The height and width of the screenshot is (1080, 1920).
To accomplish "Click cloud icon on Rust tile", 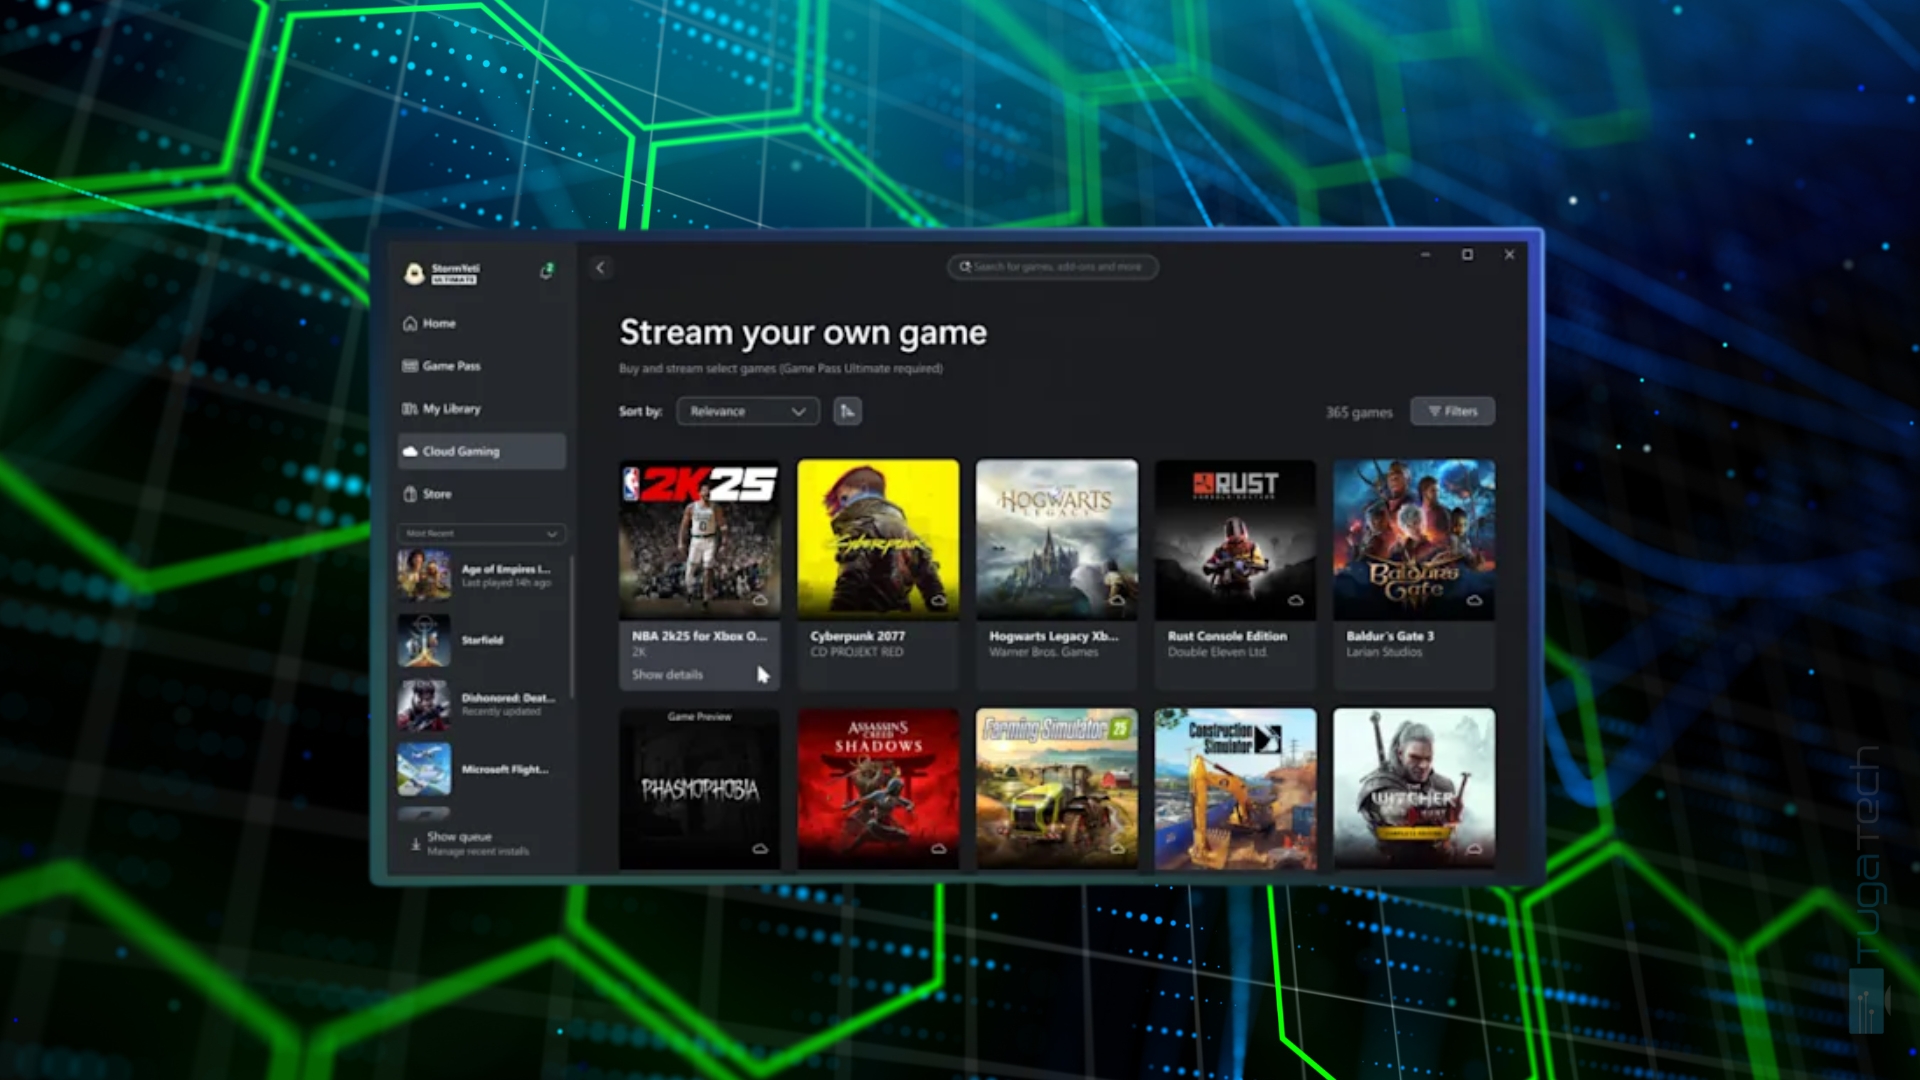I will pyautogui.click(x=1295, y=600).
